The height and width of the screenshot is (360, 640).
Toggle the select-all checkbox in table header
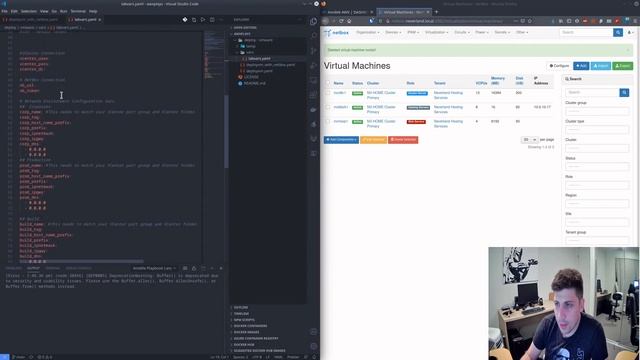coord(327,83)
